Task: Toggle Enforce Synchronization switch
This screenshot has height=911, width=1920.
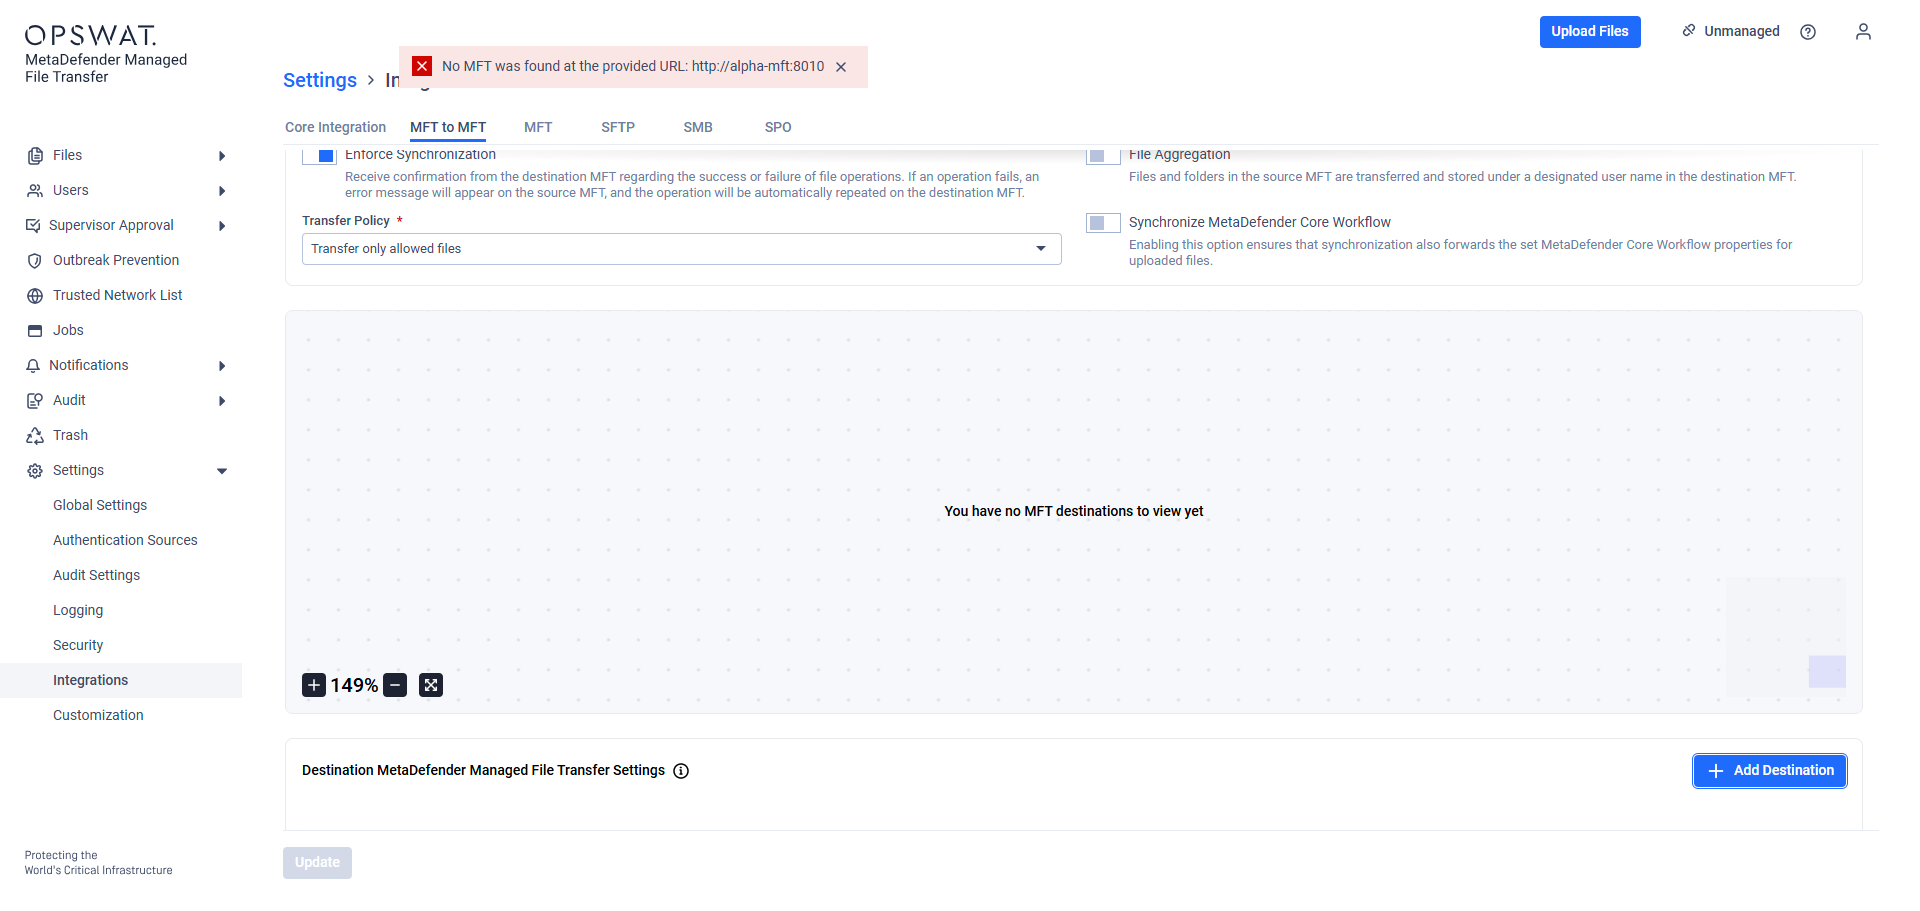Action: click(319, 155)
